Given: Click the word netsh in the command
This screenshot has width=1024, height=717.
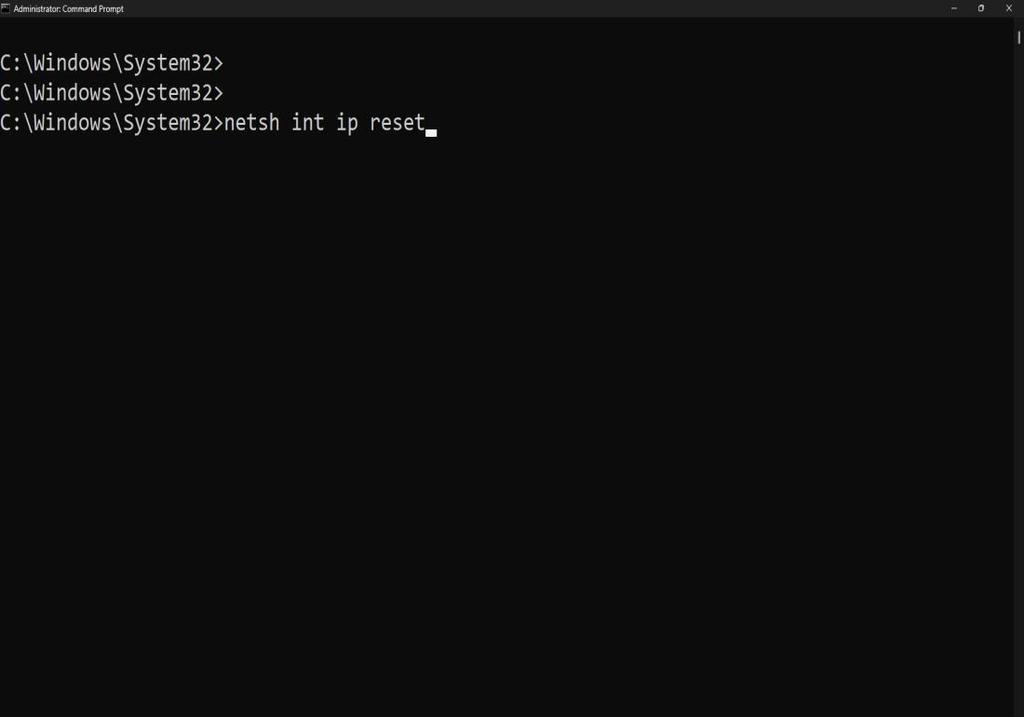Looking at the screenshot, I should (x=252, y=123).
